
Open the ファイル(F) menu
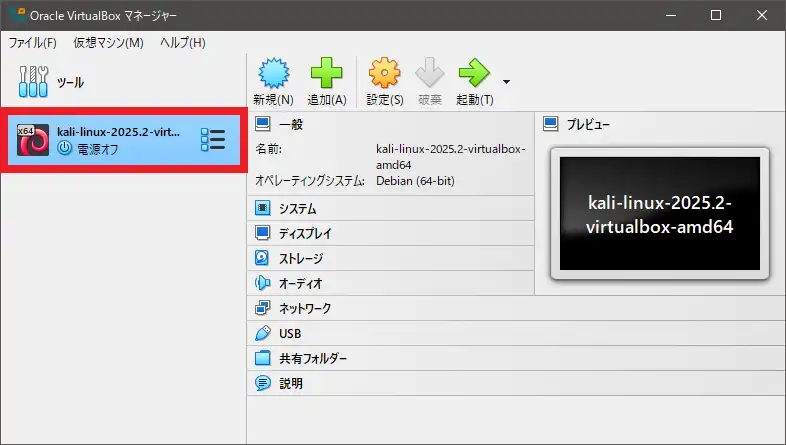click(33, 43)
